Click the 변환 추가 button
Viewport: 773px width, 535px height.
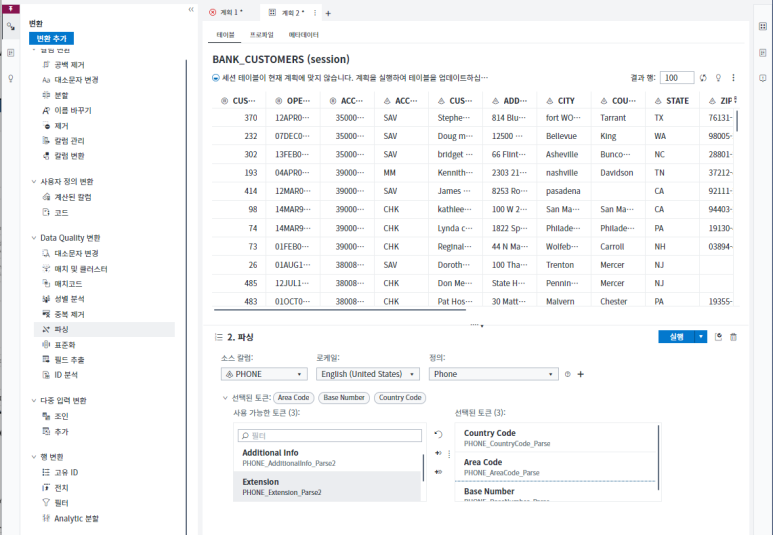[x=51, y=38]
